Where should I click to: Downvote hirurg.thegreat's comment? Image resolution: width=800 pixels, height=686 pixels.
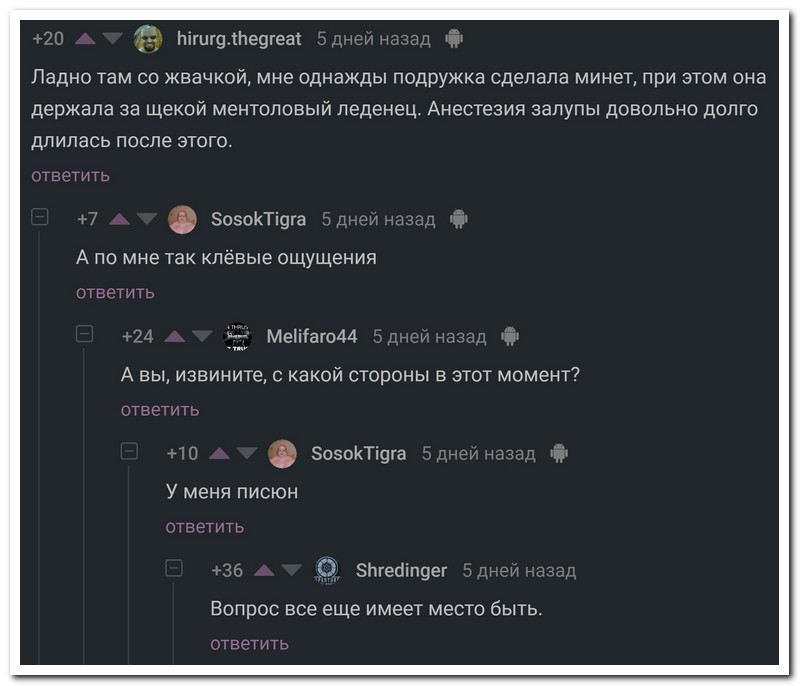click(112, 39)
